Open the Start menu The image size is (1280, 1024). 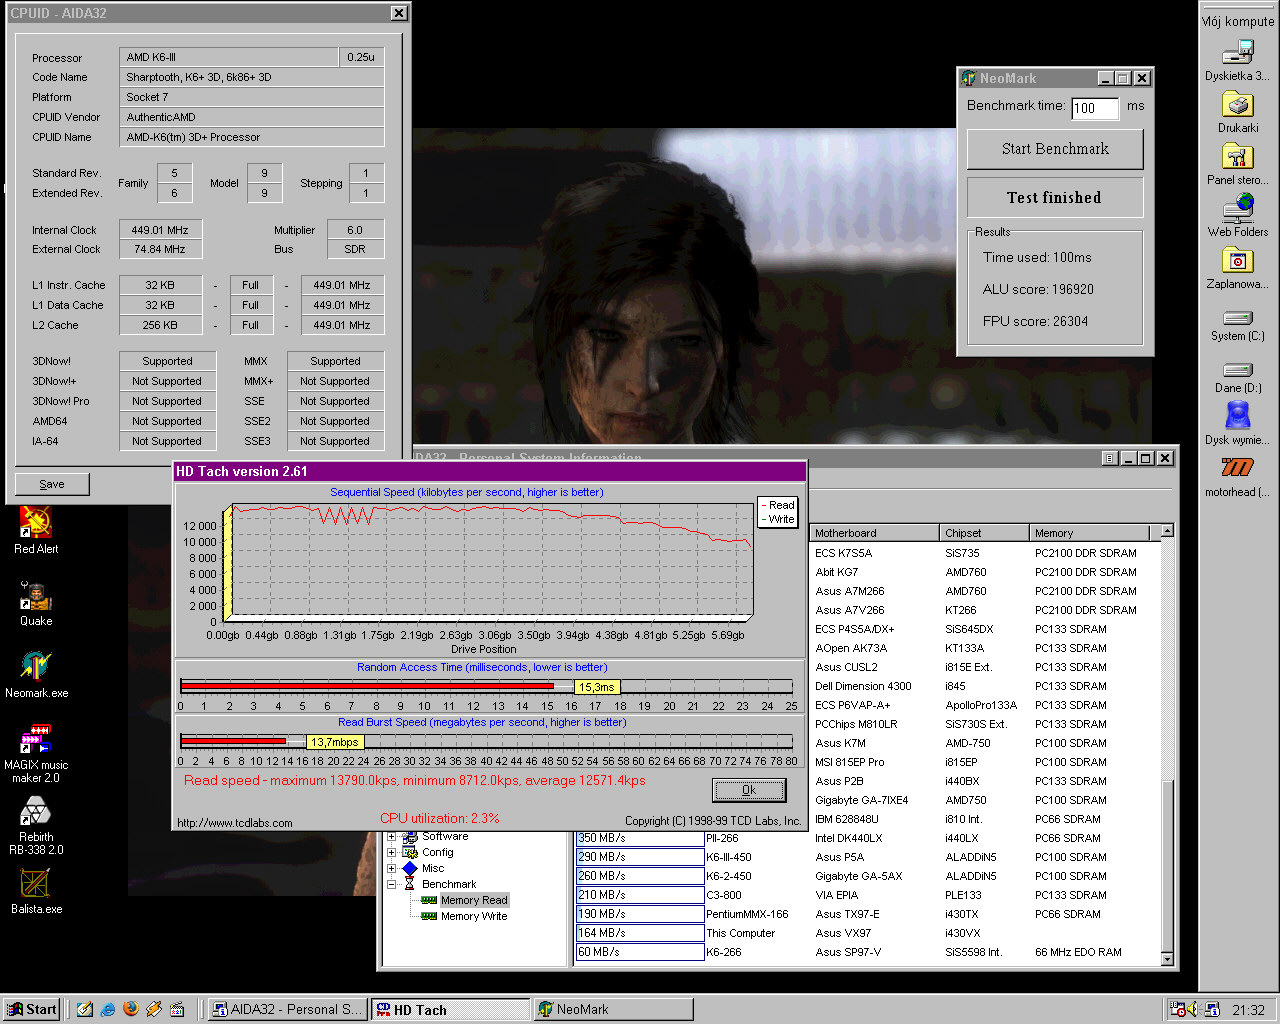(x=32, y=1009)
